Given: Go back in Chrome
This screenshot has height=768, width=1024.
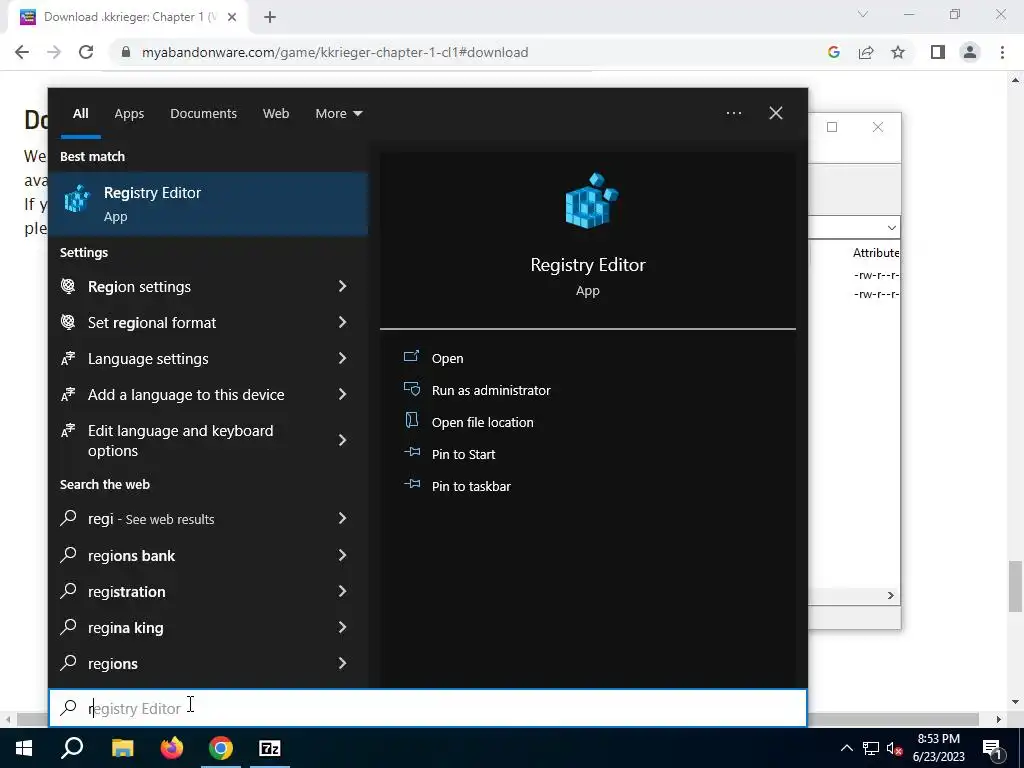Looking at the screenshot, I should point(22,52).
